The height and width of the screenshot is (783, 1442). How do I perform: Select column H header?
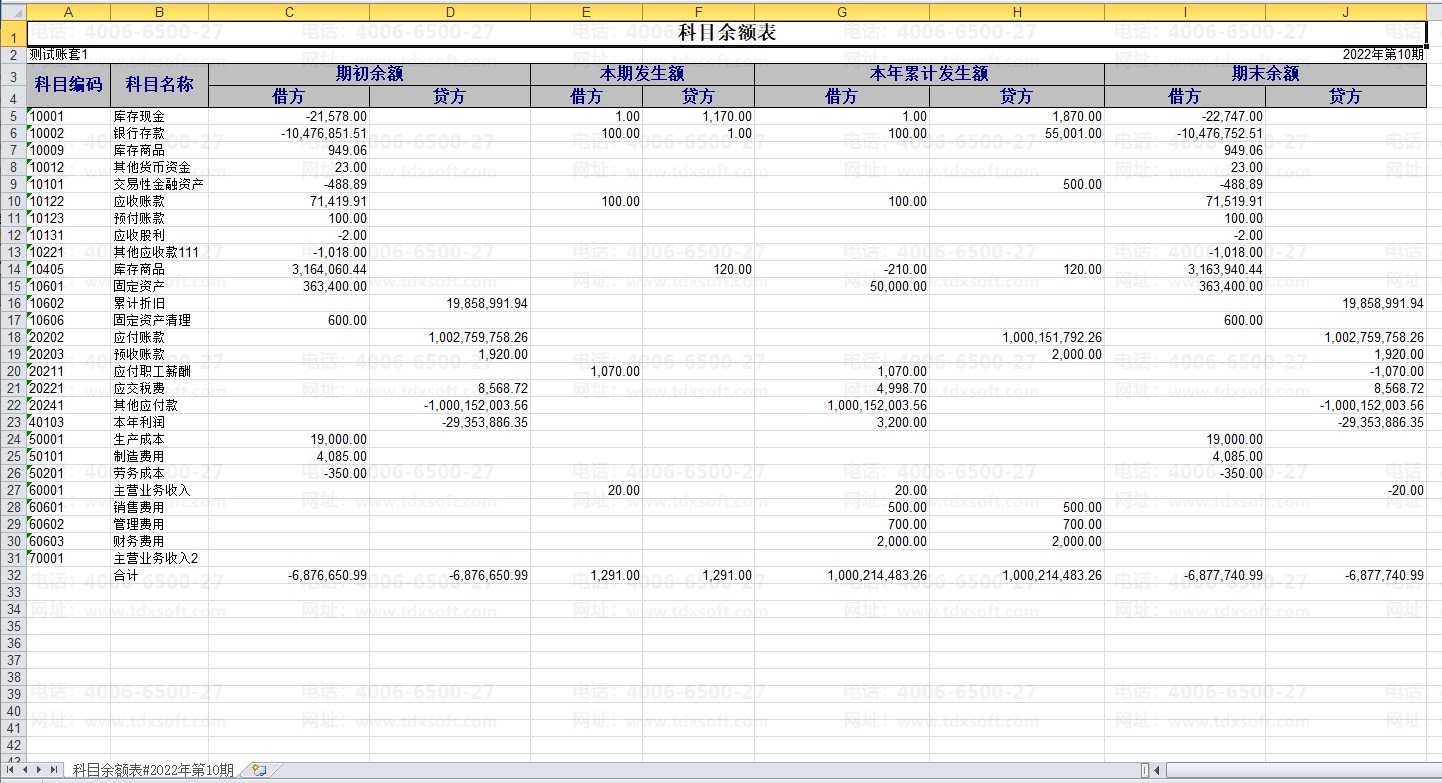1017,12
